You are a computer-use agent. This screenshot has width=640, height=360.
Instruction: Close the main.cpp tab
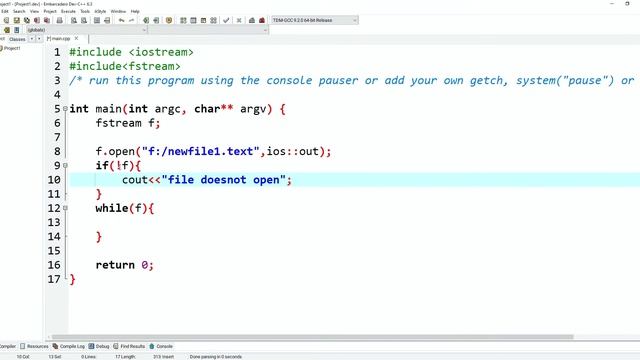76,38
